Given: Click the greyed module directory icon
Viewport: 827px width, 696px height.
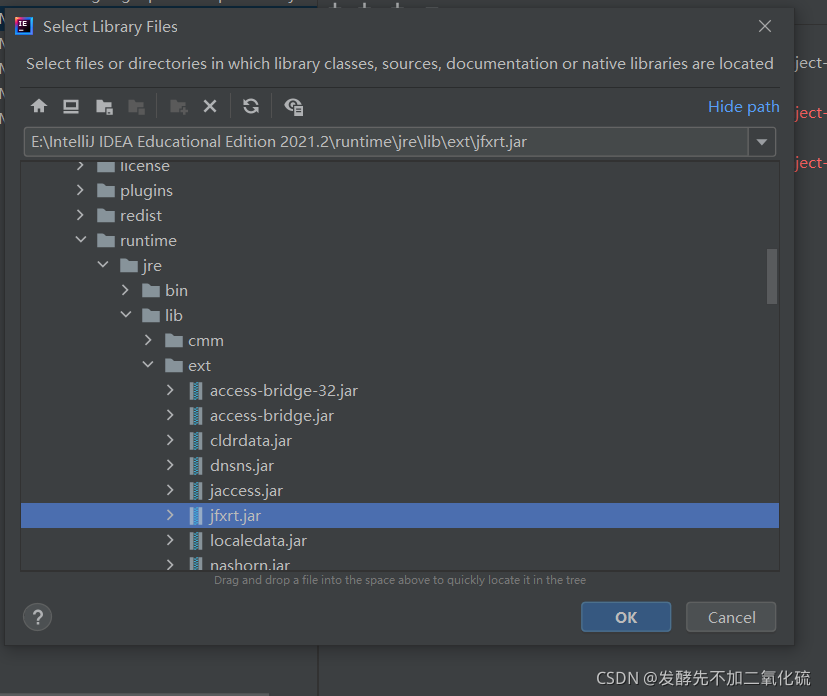Looking at the screenshot, I should coord(137,107).
